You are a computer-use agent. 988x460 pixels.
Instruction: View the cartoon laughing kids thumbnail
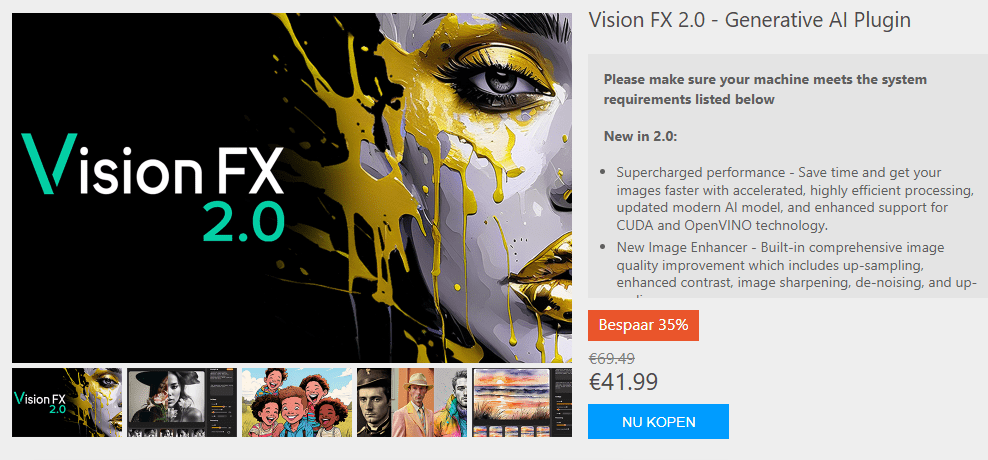tap(297, 403)
